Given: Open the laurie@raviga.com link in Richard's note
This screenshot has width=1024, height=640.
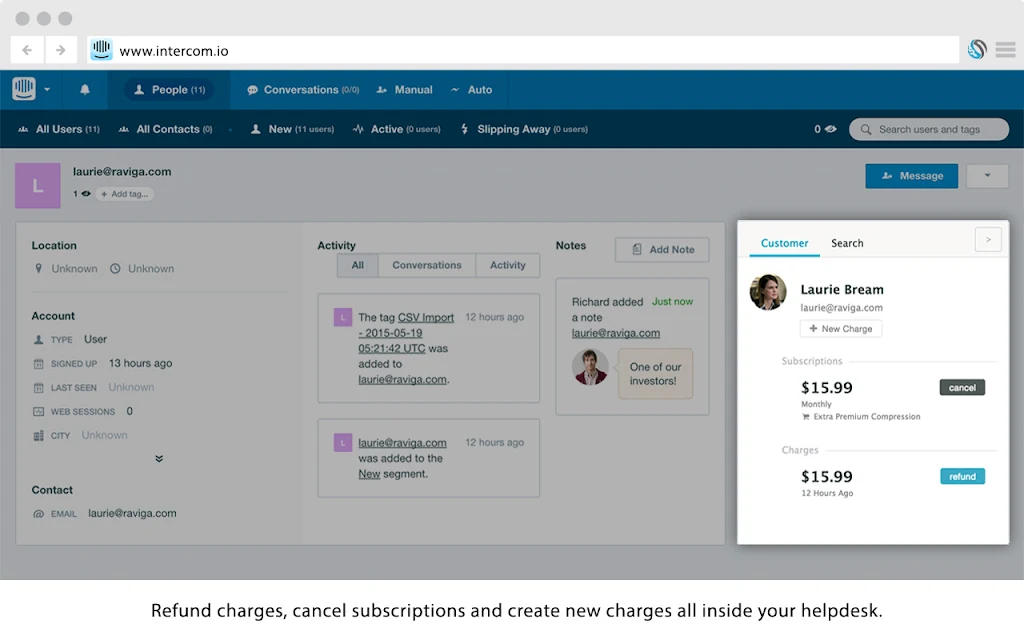Looking at the screenshot, I should point(616,333).
